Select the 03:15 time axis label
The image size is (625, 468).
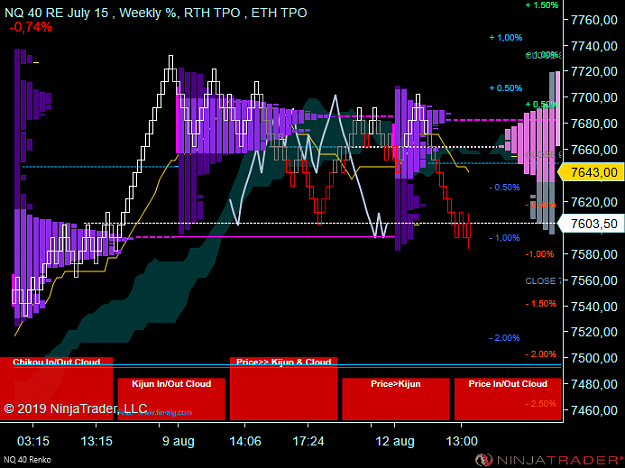pyautogui.click(x=33, y=441)
